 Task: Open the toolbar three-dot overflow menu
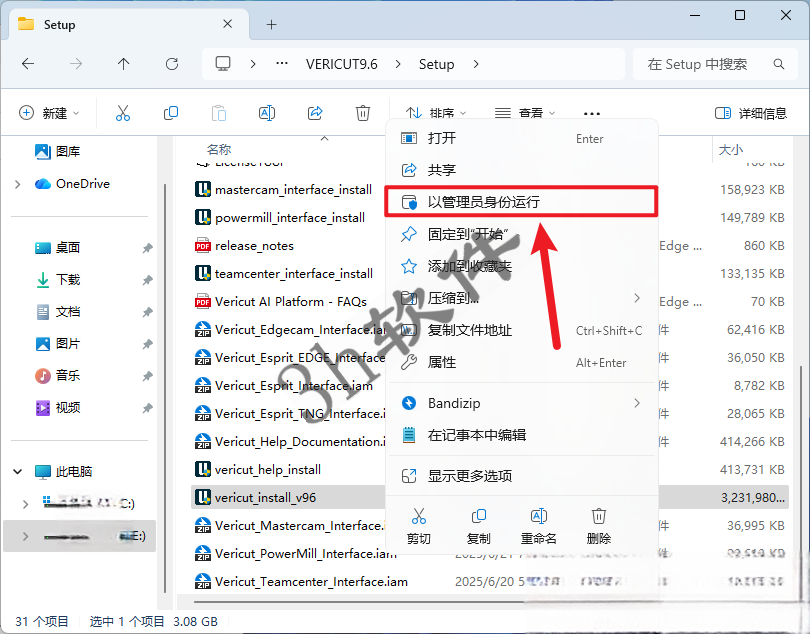(x=591, y=113)
